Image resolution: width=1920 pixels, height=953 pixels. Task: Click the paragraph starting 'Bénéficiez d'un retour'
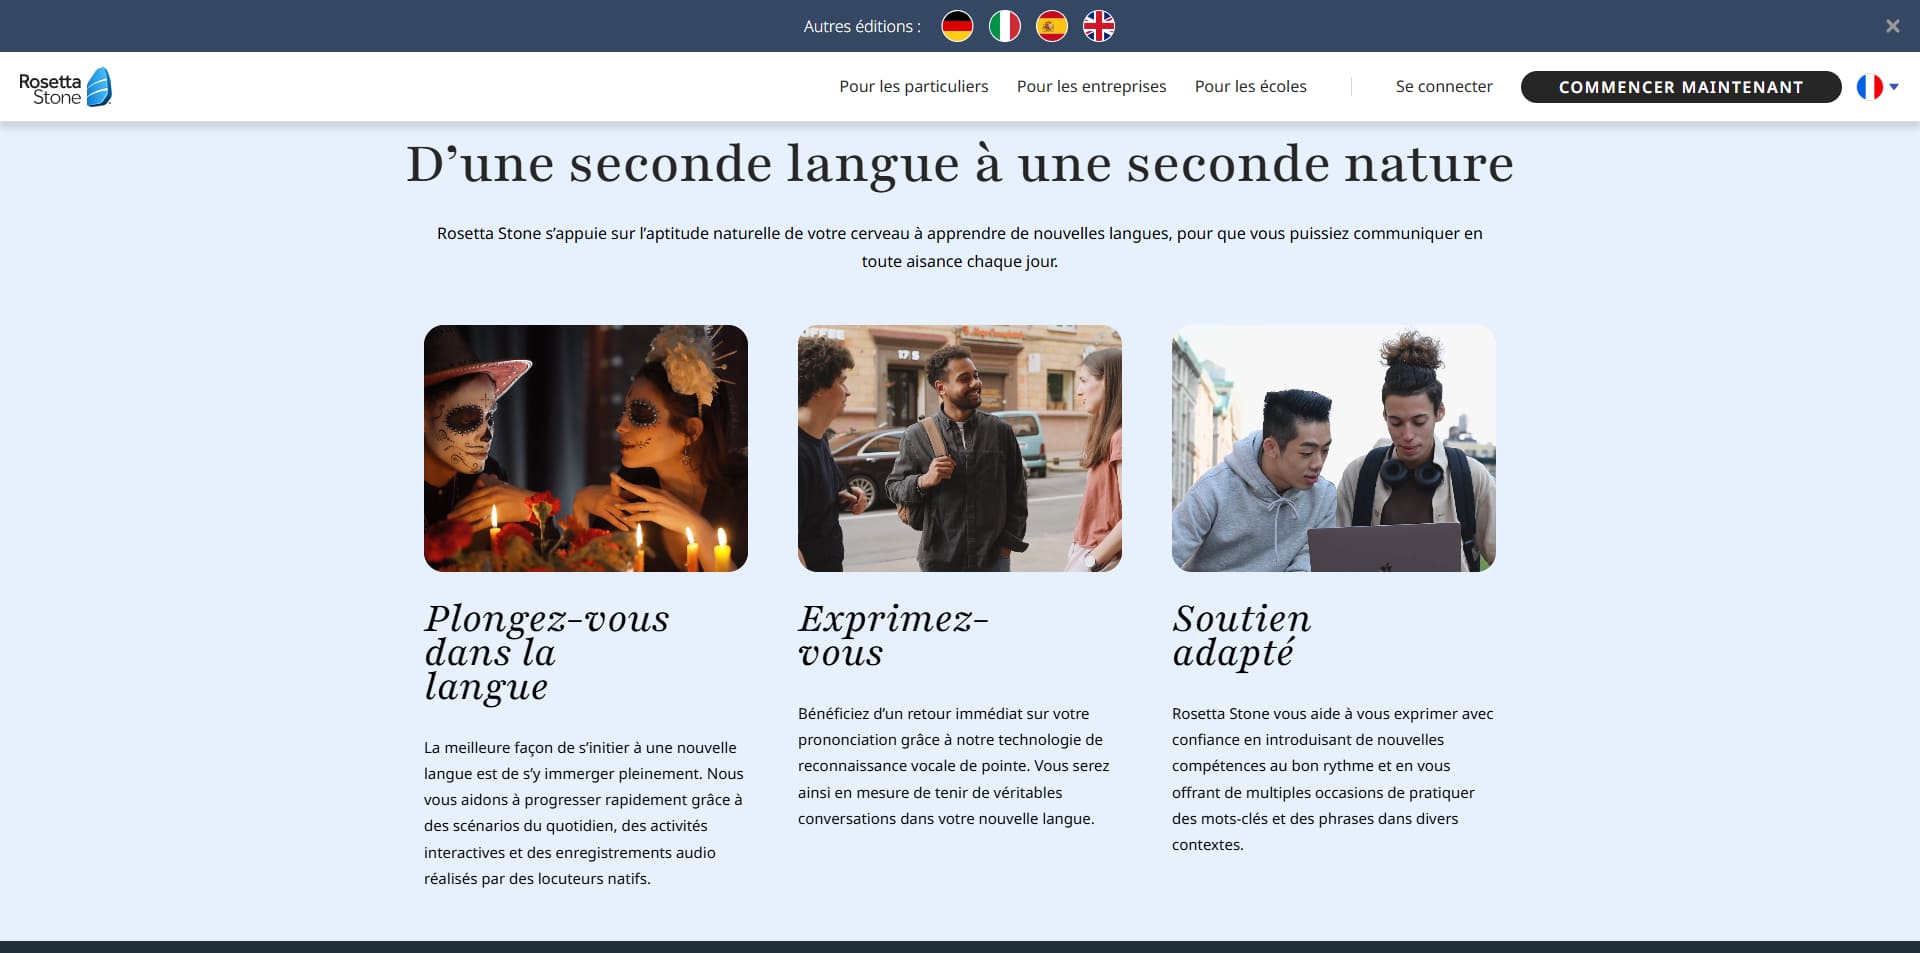954,766
